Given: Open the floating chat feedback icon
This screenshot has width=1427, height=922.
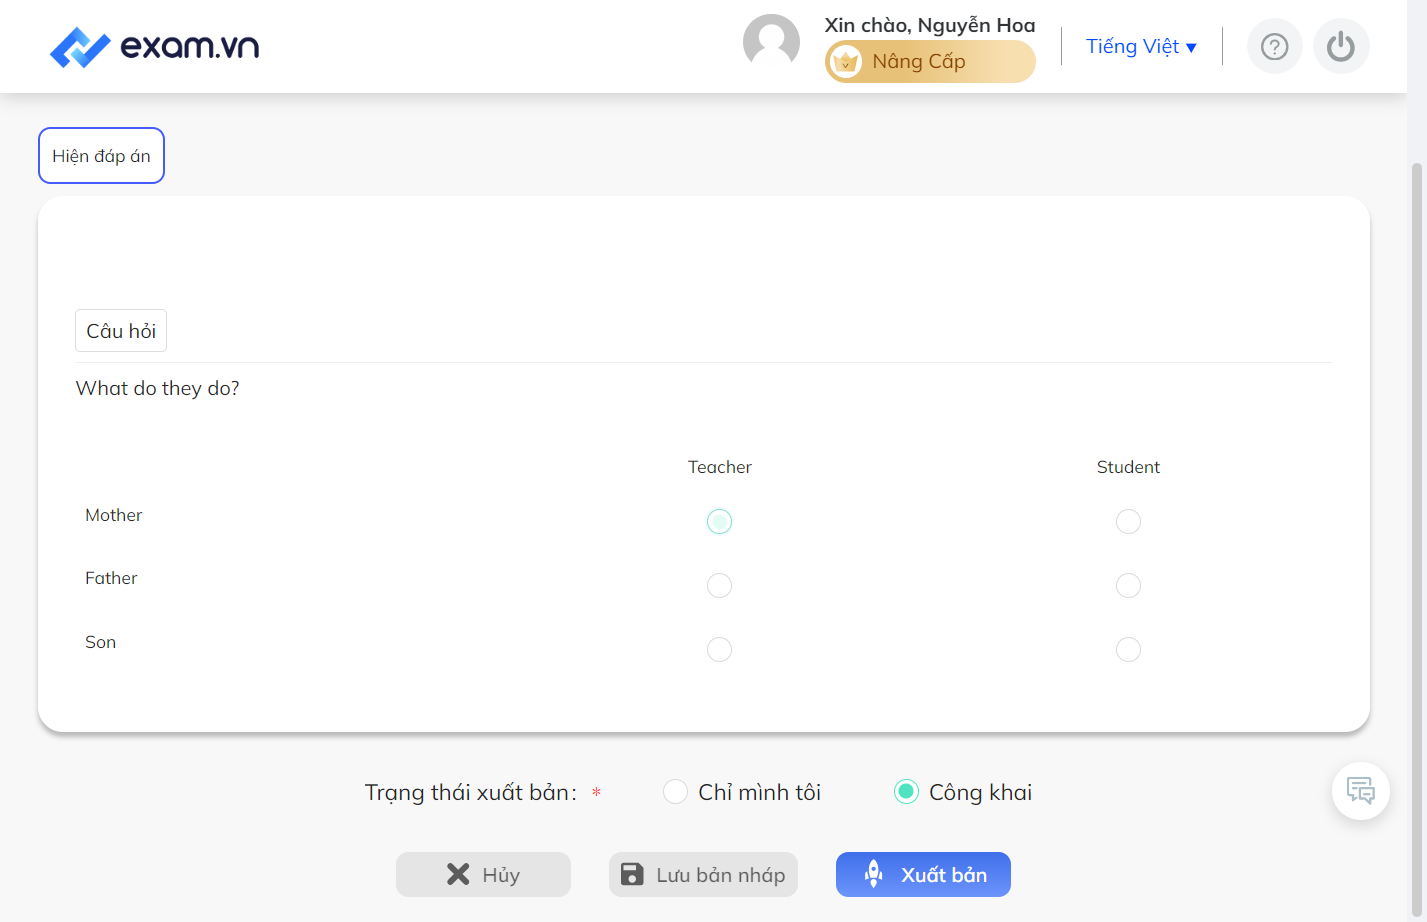Looking at the screenshot, I should point(1361,791).
